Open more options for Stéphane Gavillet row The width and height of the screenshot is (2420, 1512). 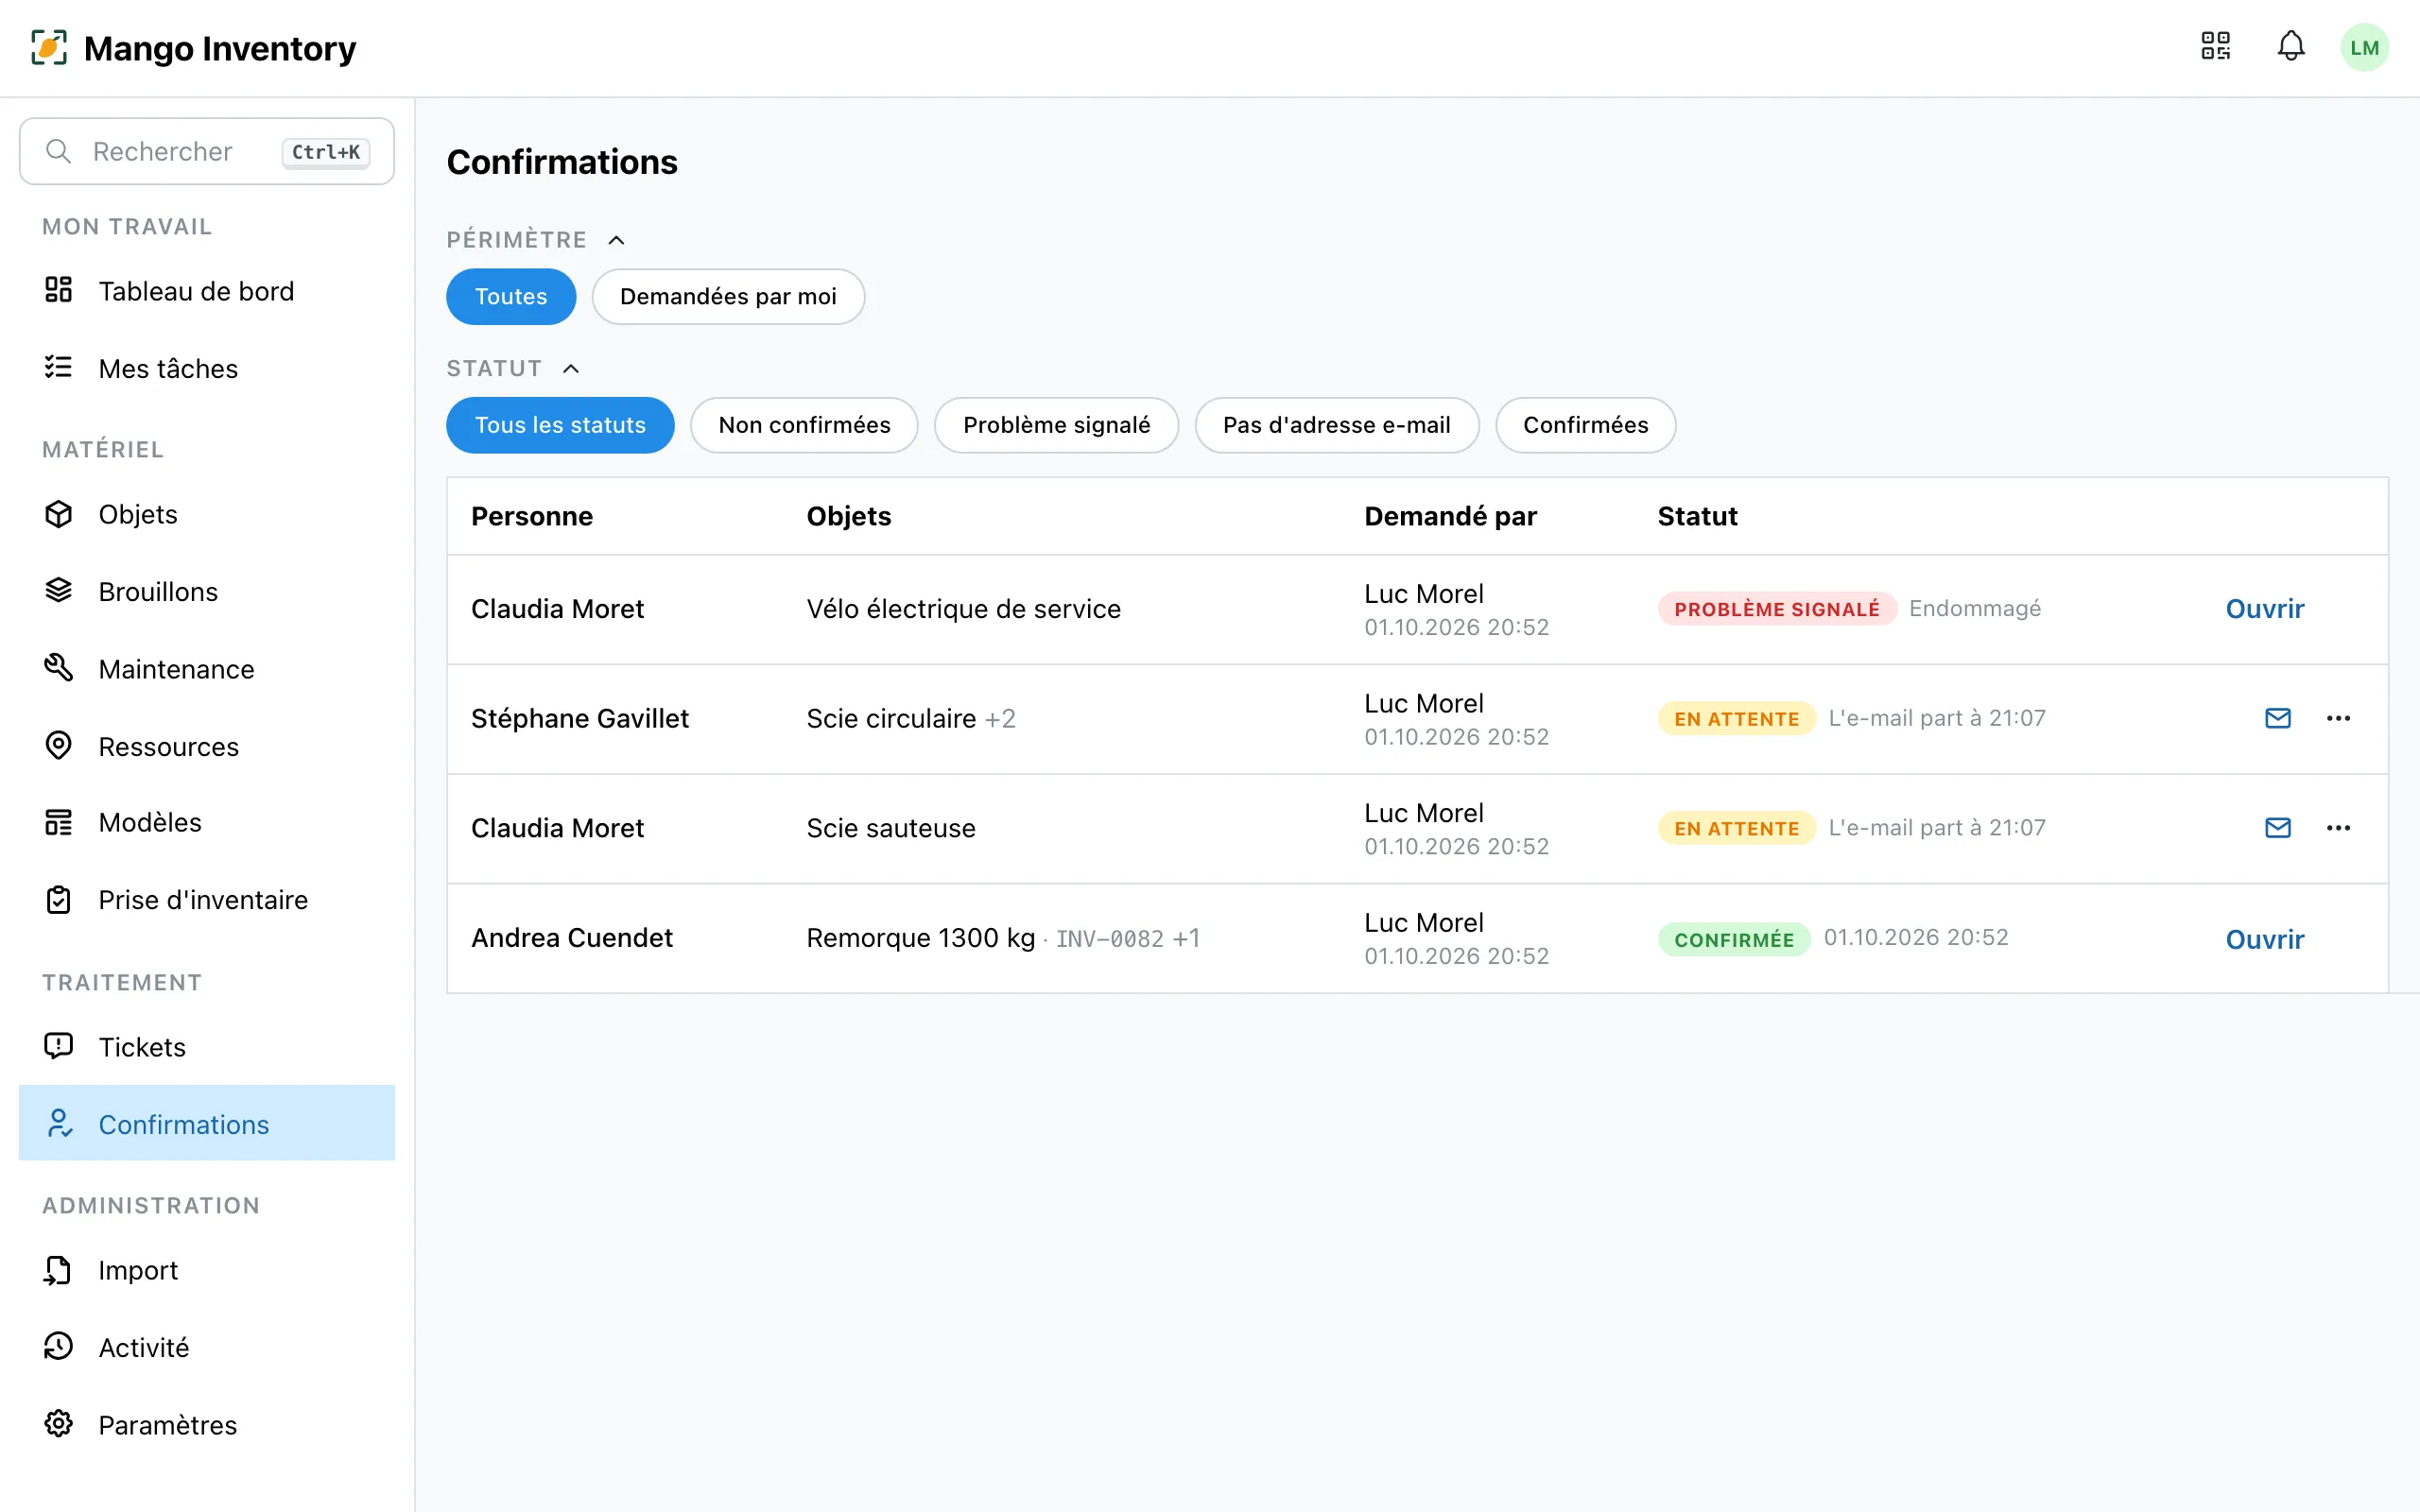[2338, 718]
